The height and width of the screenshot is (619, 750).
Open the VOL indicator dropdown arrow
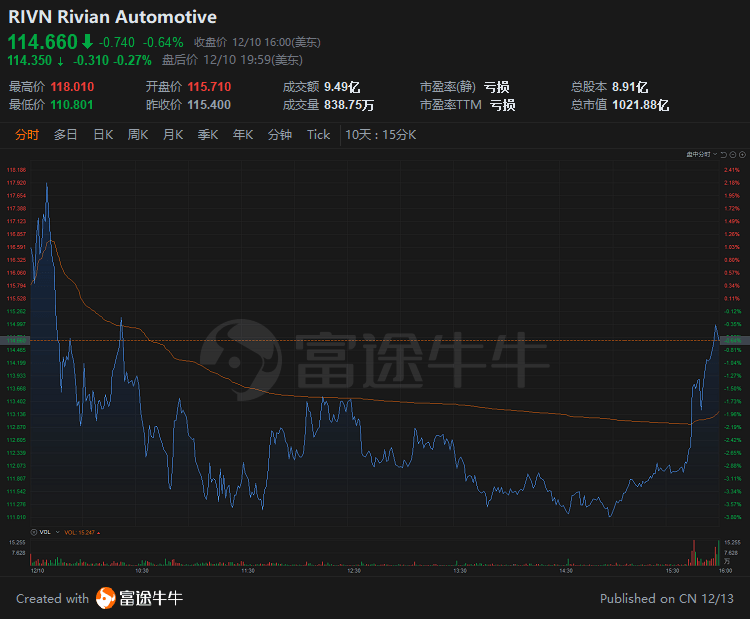57,532
